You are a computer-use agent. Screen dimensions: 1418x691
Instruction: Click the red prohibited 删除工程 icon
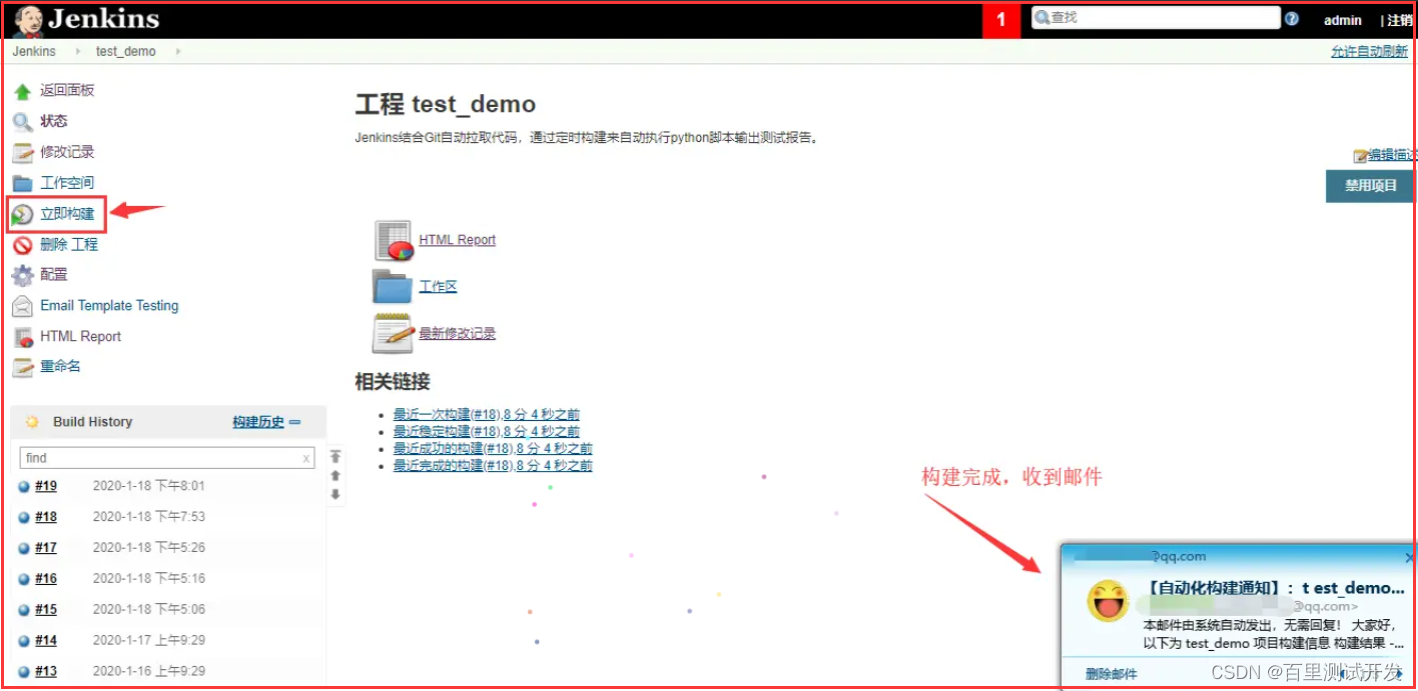(22, 245)
